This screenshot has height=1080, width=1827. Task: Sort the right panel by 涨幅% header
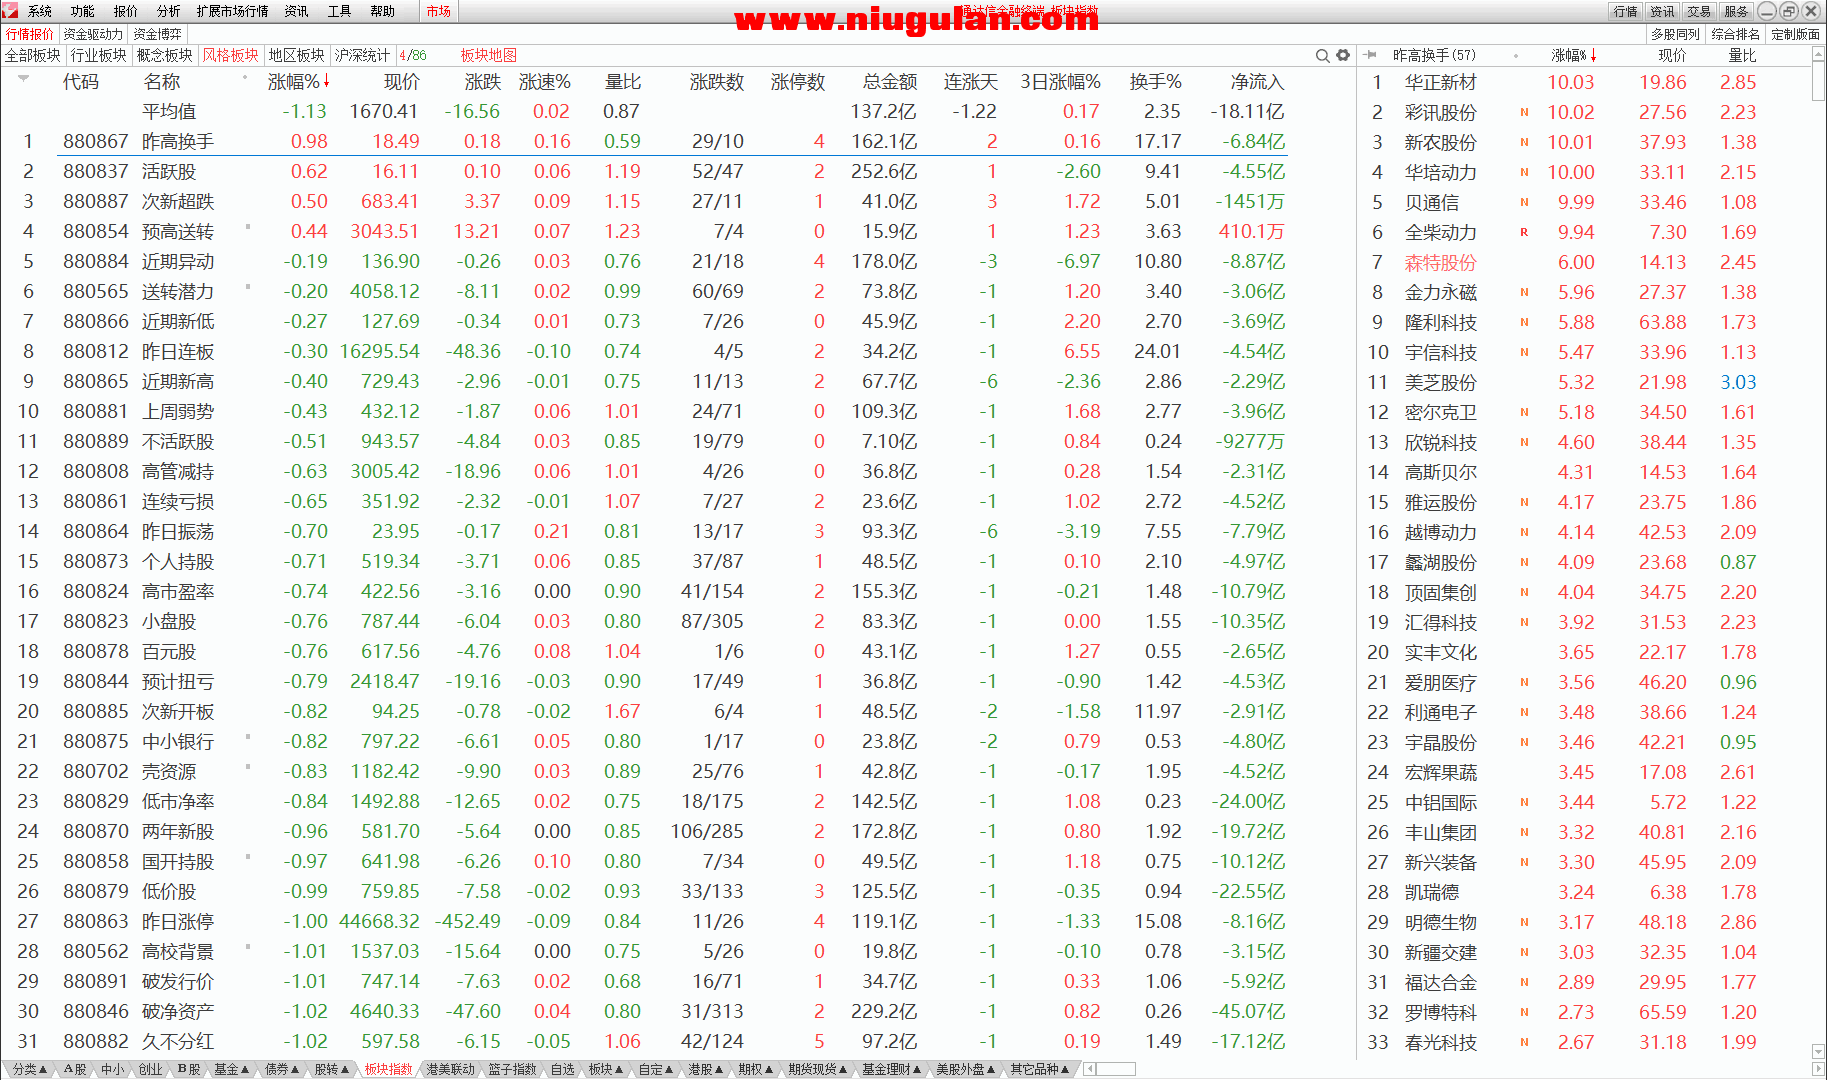coord(1574,55)
